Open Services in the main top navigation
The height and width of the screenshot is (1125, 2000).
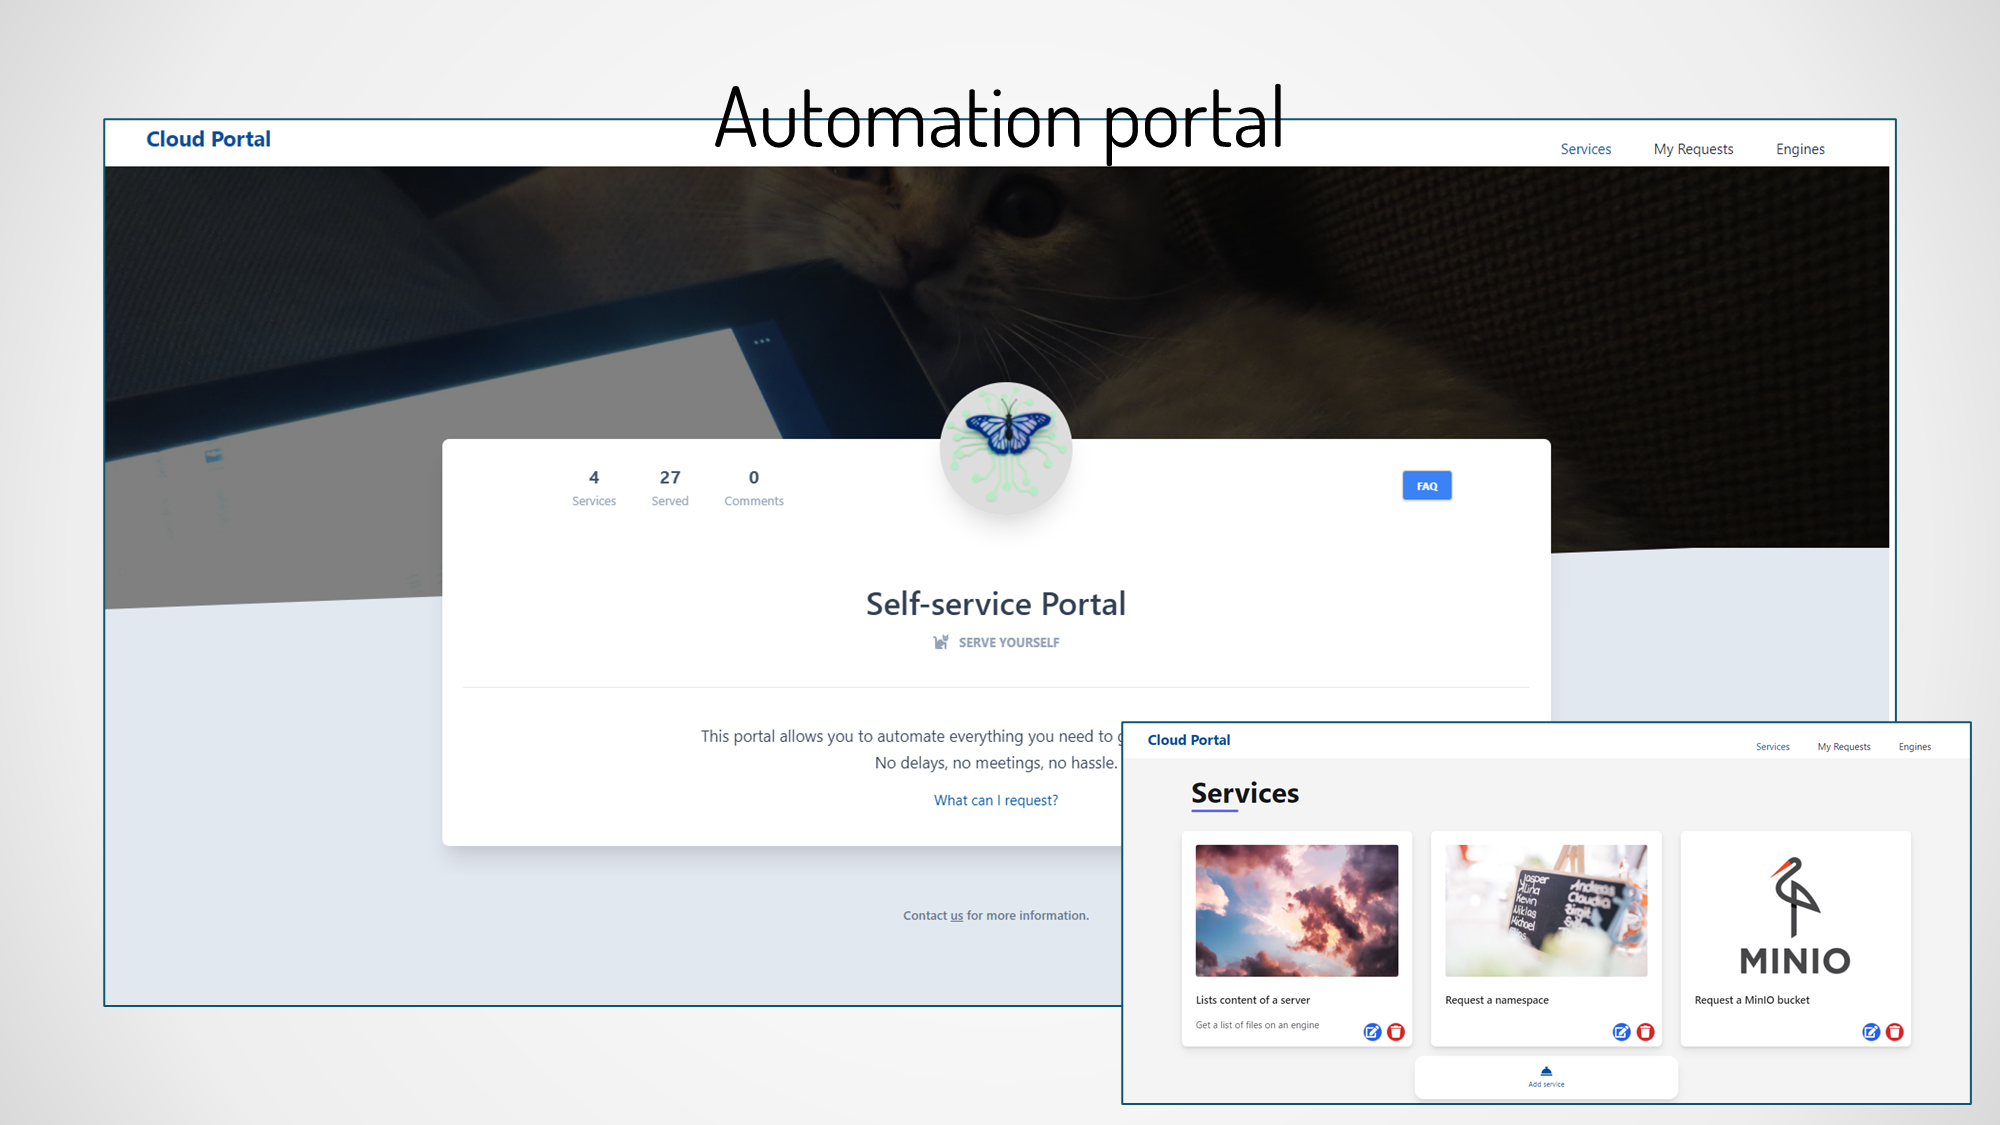point(1585,149)
